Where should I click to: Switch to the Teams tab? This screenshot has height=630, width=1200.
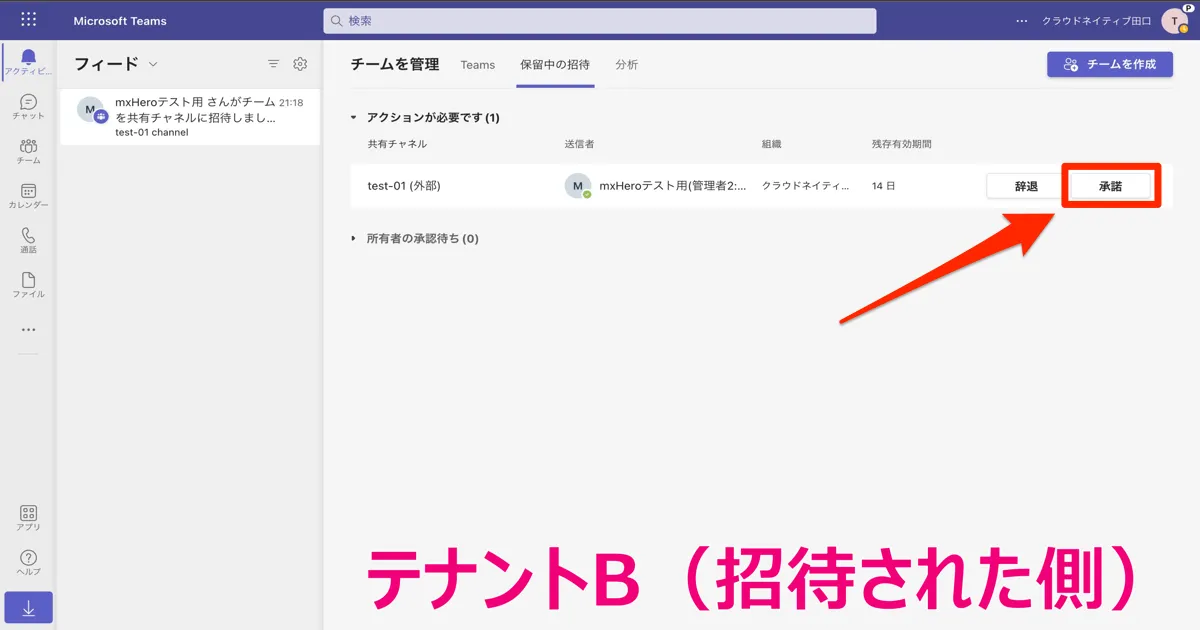[x=477, y=65]
